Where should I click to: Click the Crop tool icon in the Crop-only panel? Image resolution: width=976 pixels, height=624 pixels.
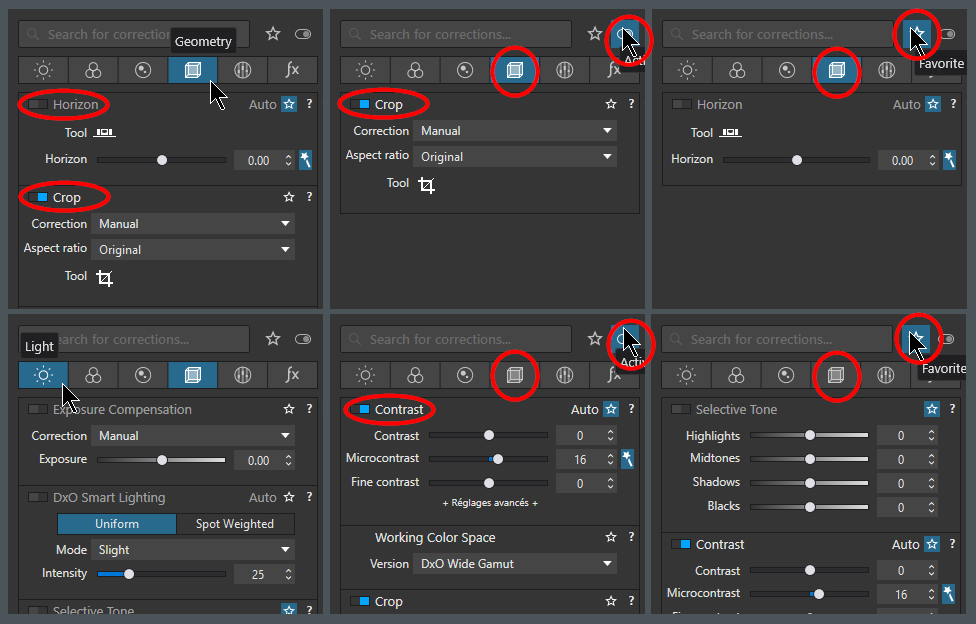click(x=426, y=185)
